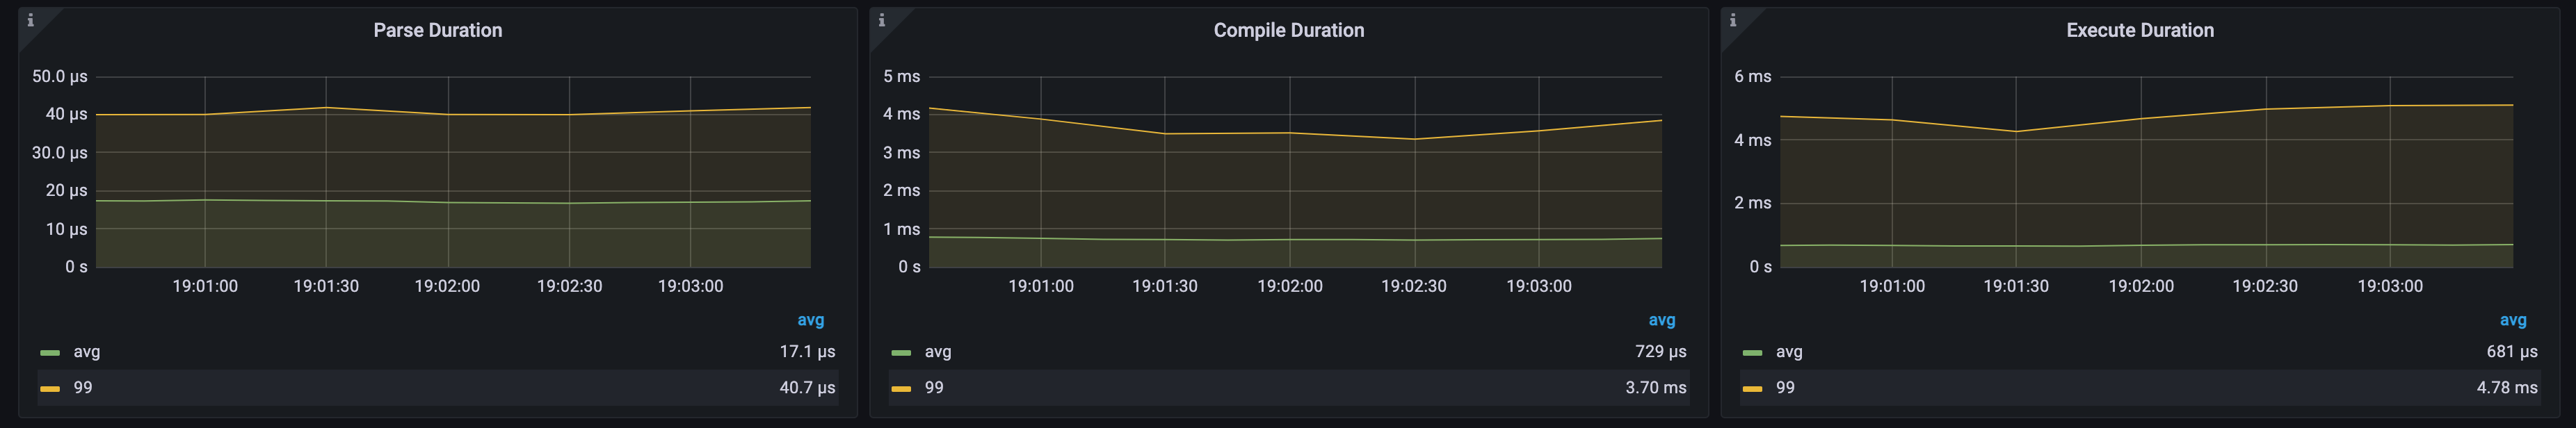Open the Execute Duration panel title menu
Viewport: 2576px width, 428px height.
2140,31
